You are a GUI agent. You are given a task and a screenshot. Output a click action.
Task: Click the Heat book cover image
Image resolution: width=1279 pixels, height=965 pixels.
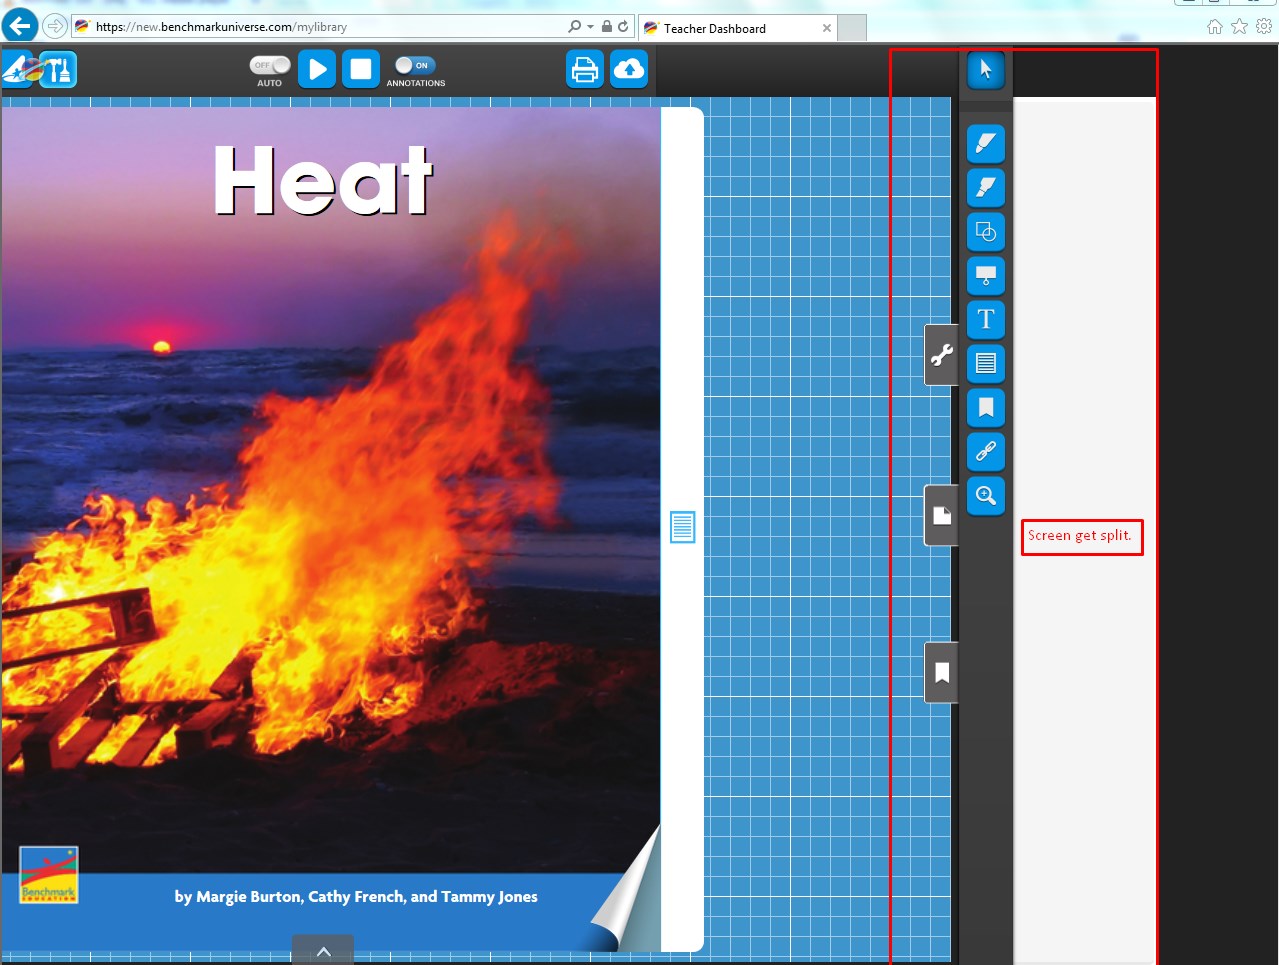coord(331,529)
